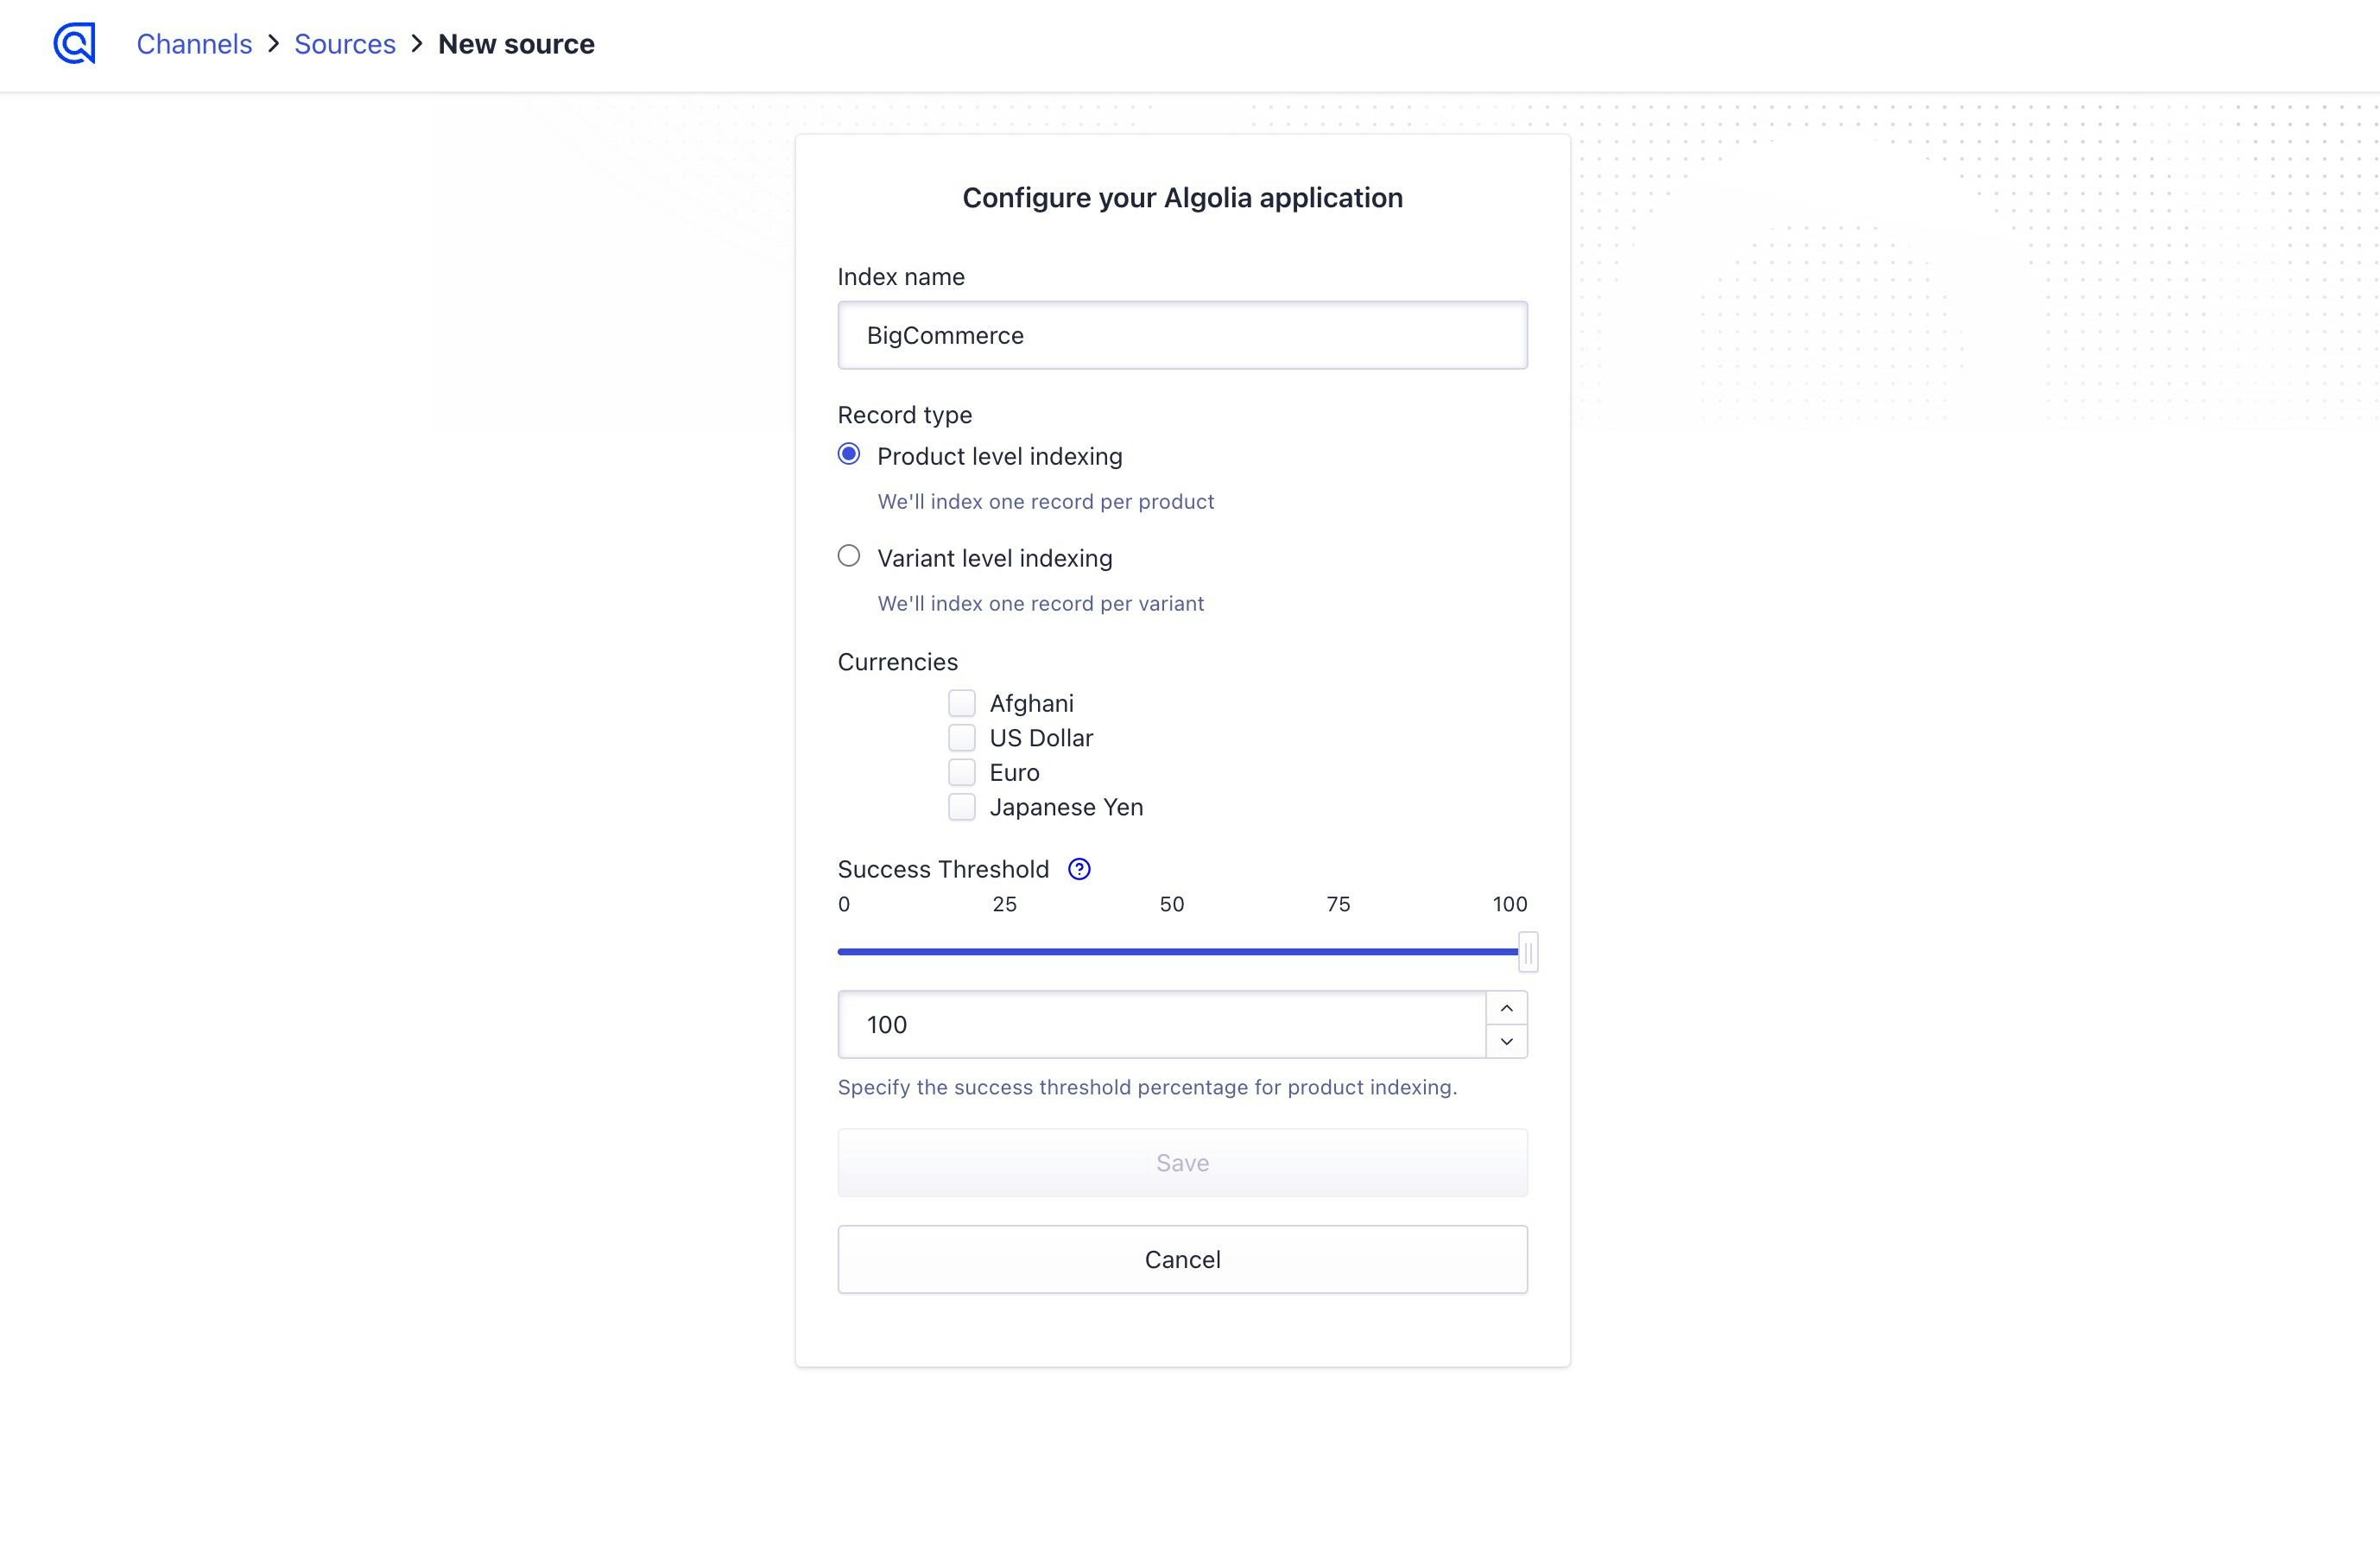Enable the Euro currency checkbox
Screen dimensions: 2380x1541
(x=961, y=771)
